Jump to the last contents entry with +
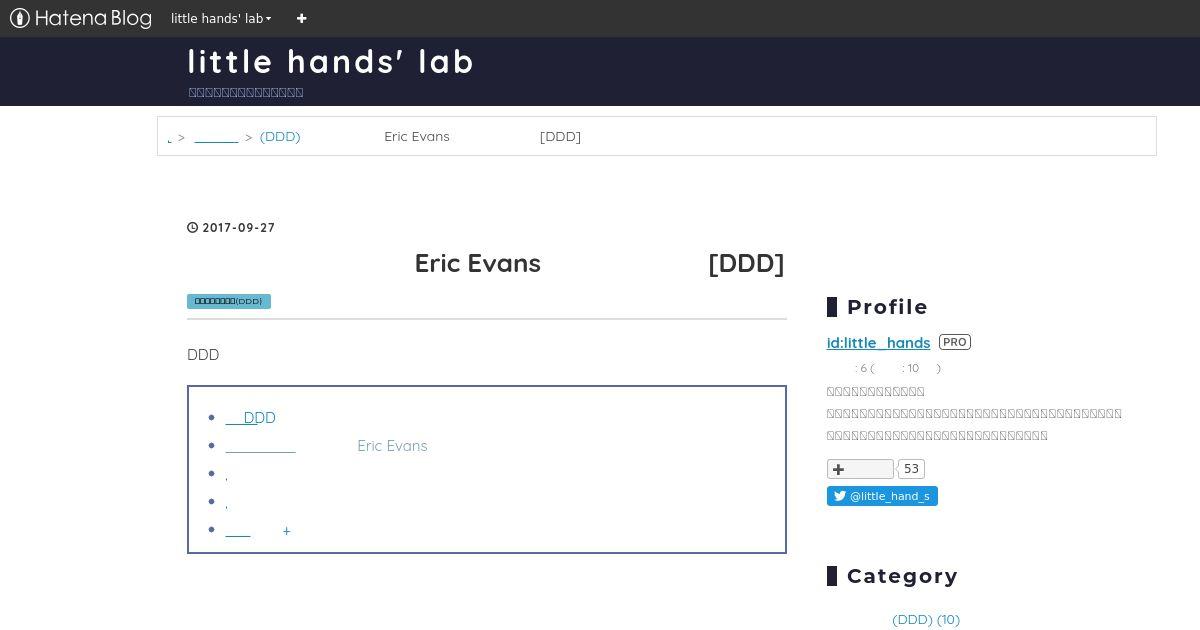This screenshot has width=1200, height=630. click(x=258, y=530)
